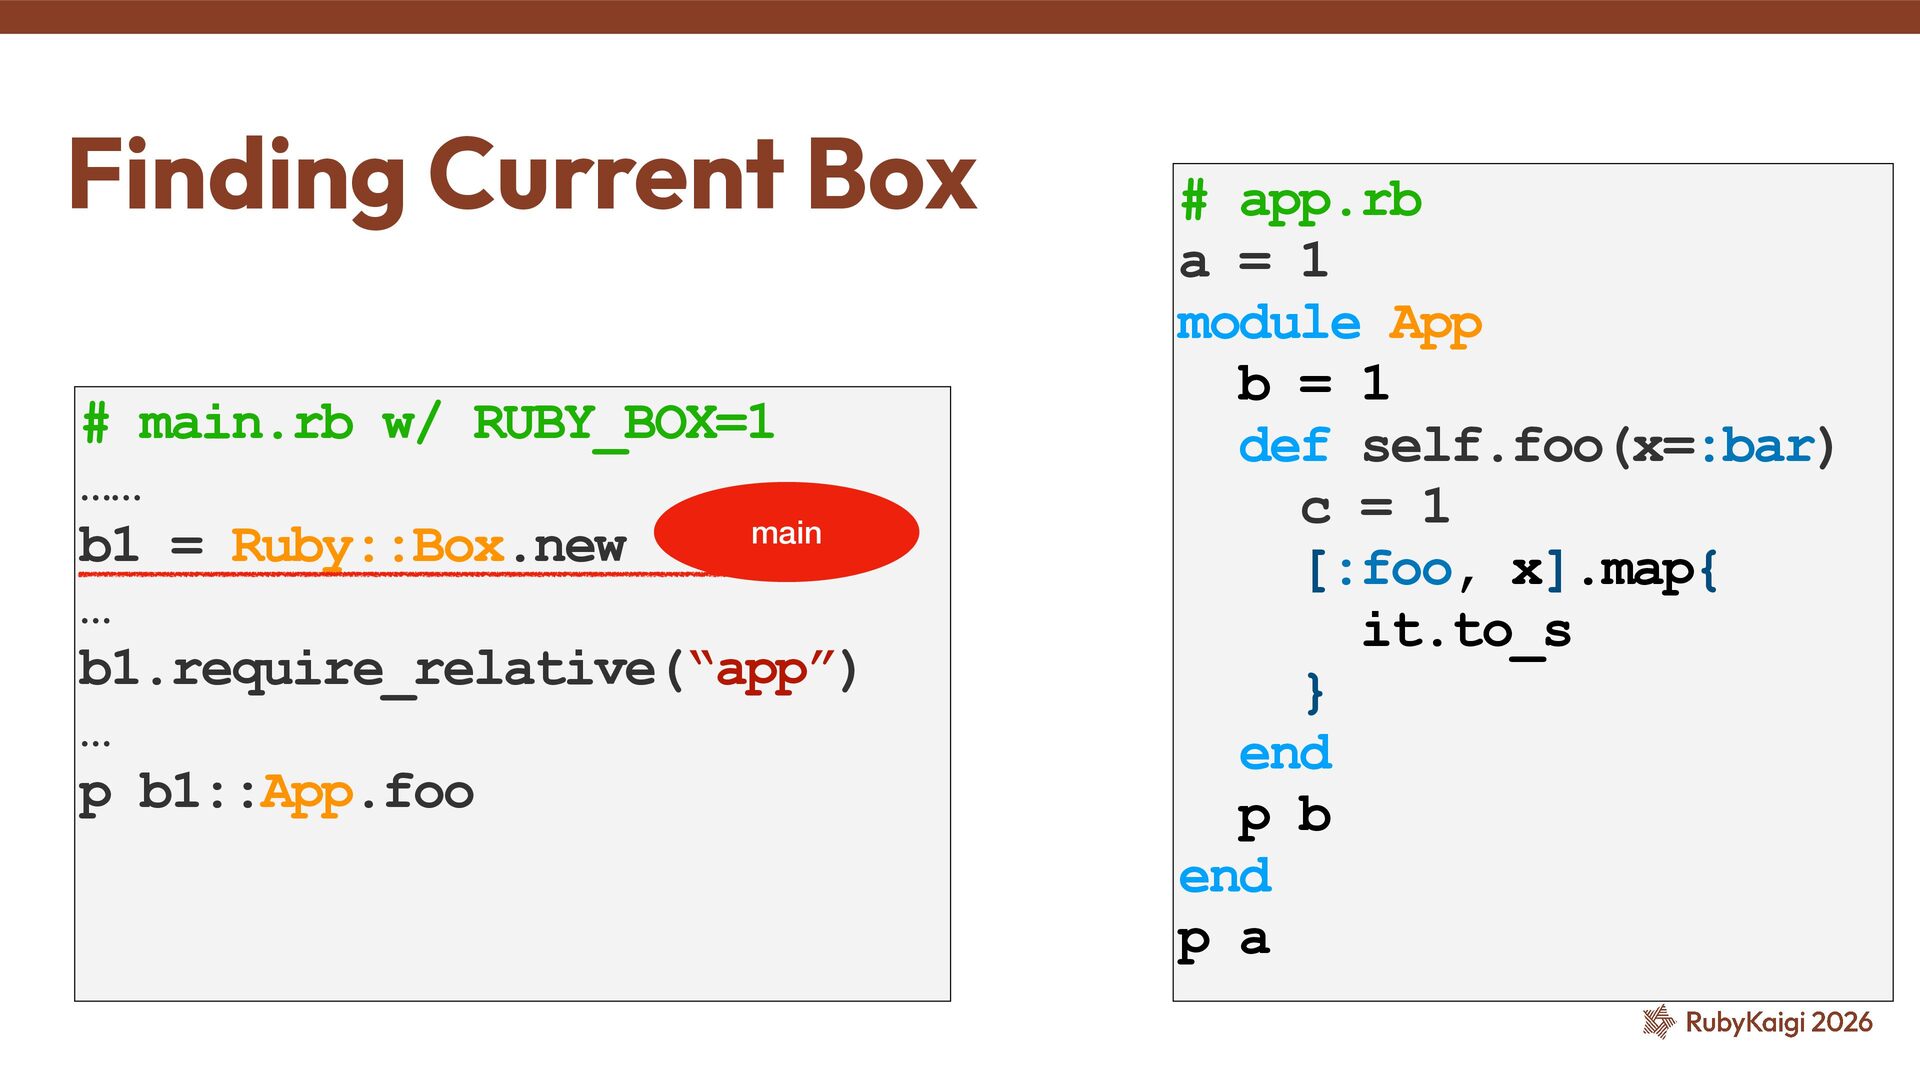
Task: Click the orange 'App' module name
Action: pyautogui.click(x=1435, y=323)
